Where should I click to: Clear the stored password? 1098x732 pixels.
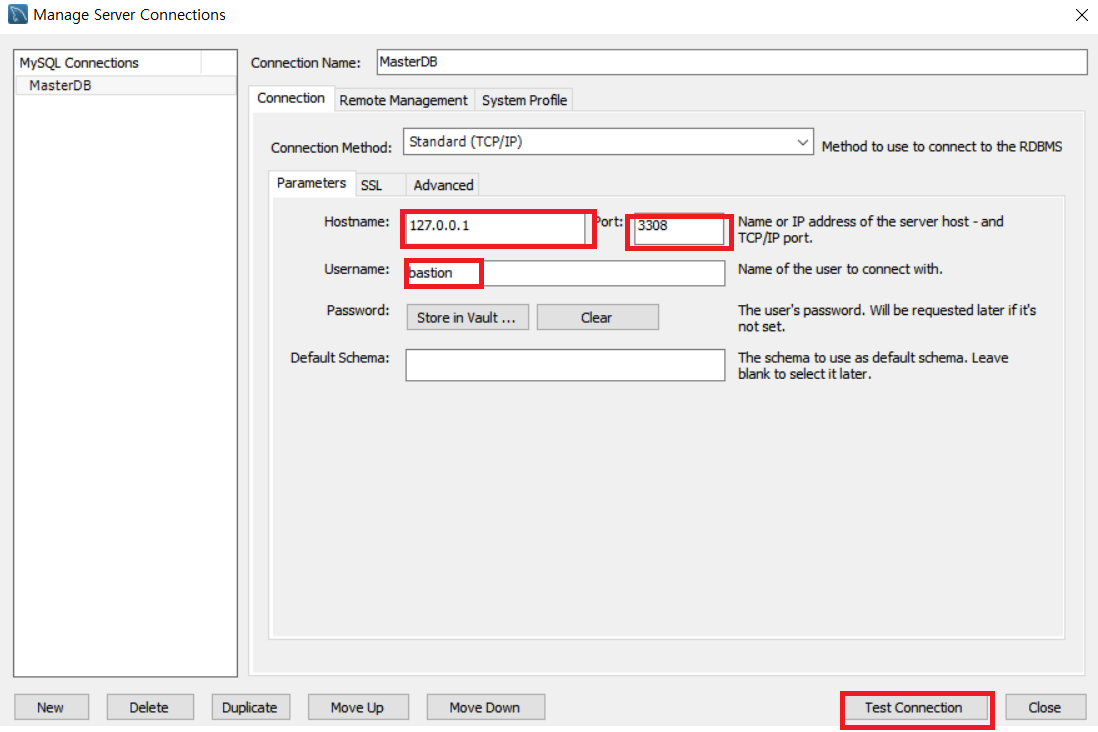click(x=597, y=317)
